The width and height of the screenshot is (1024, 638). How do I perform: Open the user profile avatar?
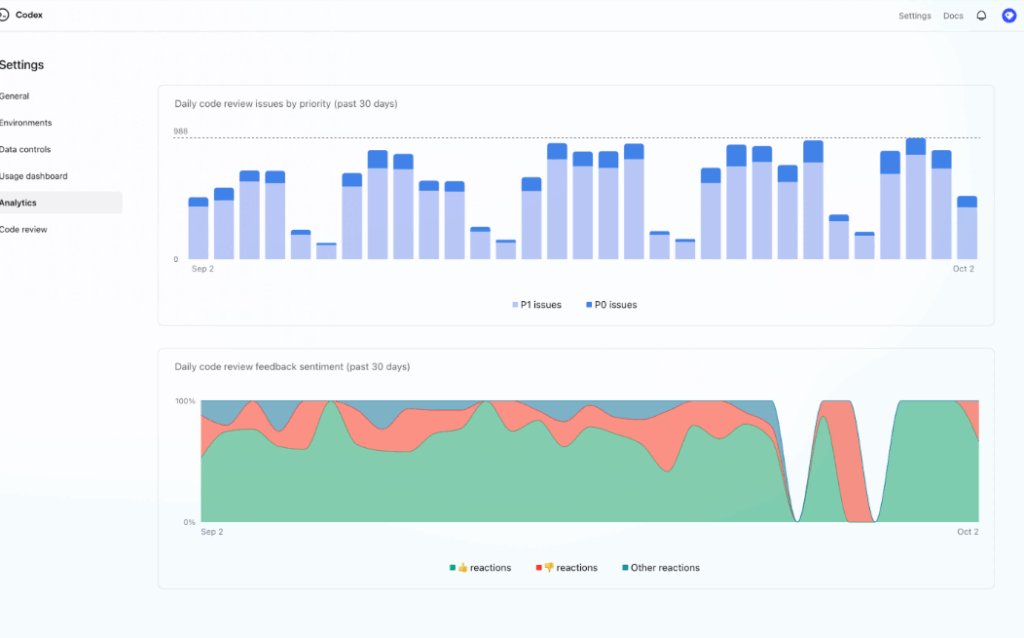coord(1009,16)
